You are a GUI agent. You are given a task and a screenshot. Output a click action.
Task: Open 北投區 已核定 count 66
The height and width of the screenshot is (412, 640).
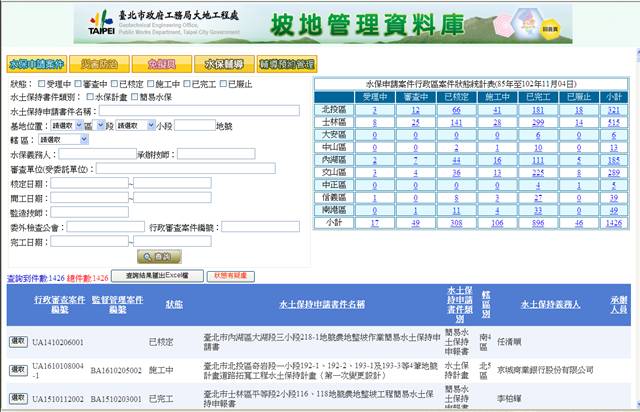click(456, 110)
